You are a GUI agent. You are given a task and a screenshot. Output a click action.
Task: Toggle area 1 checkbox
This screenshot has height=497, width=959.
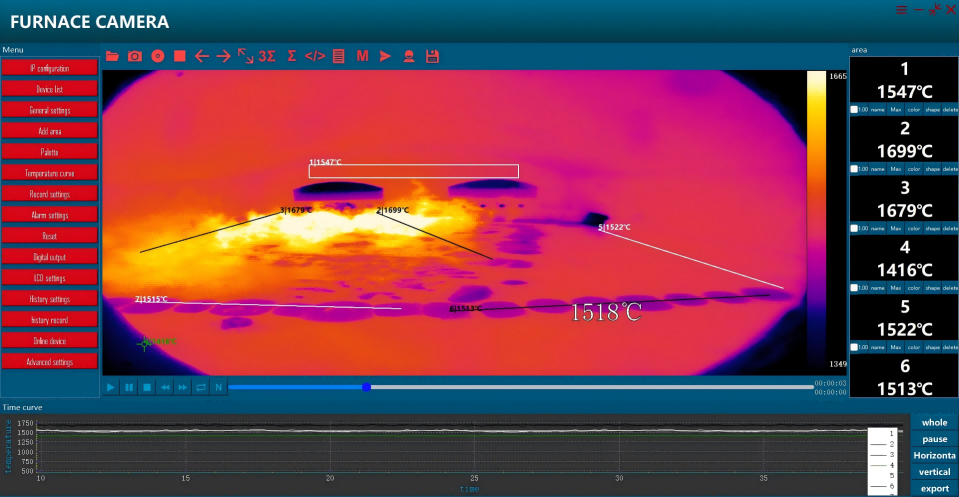coord(854,109)
